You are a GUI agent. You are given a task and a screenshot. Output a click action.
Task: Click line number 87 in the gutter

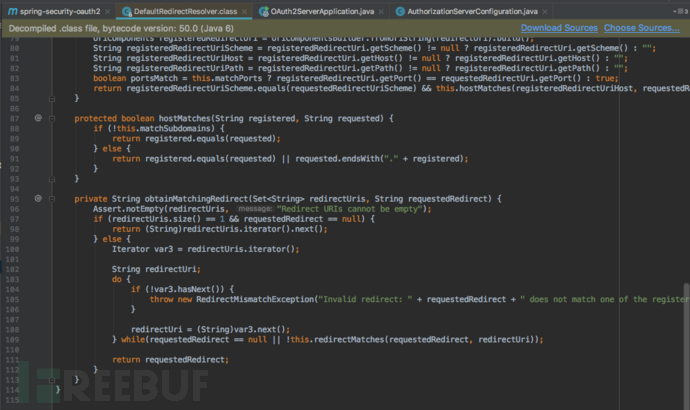[x=14, y=118]
